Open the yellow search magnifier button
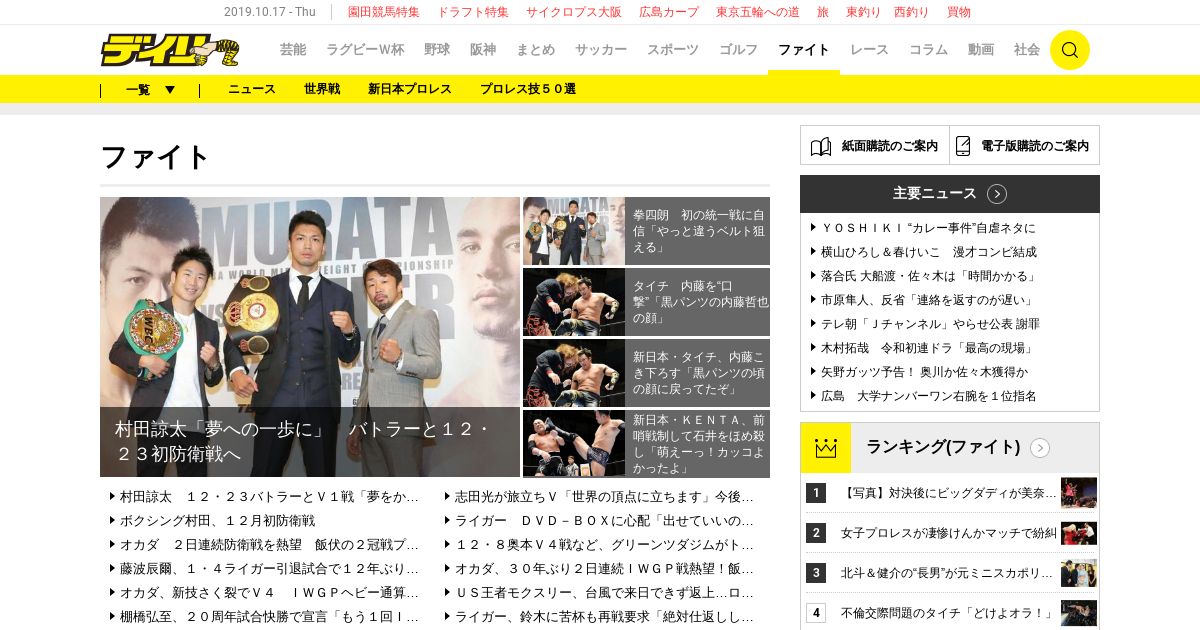 1069,50
